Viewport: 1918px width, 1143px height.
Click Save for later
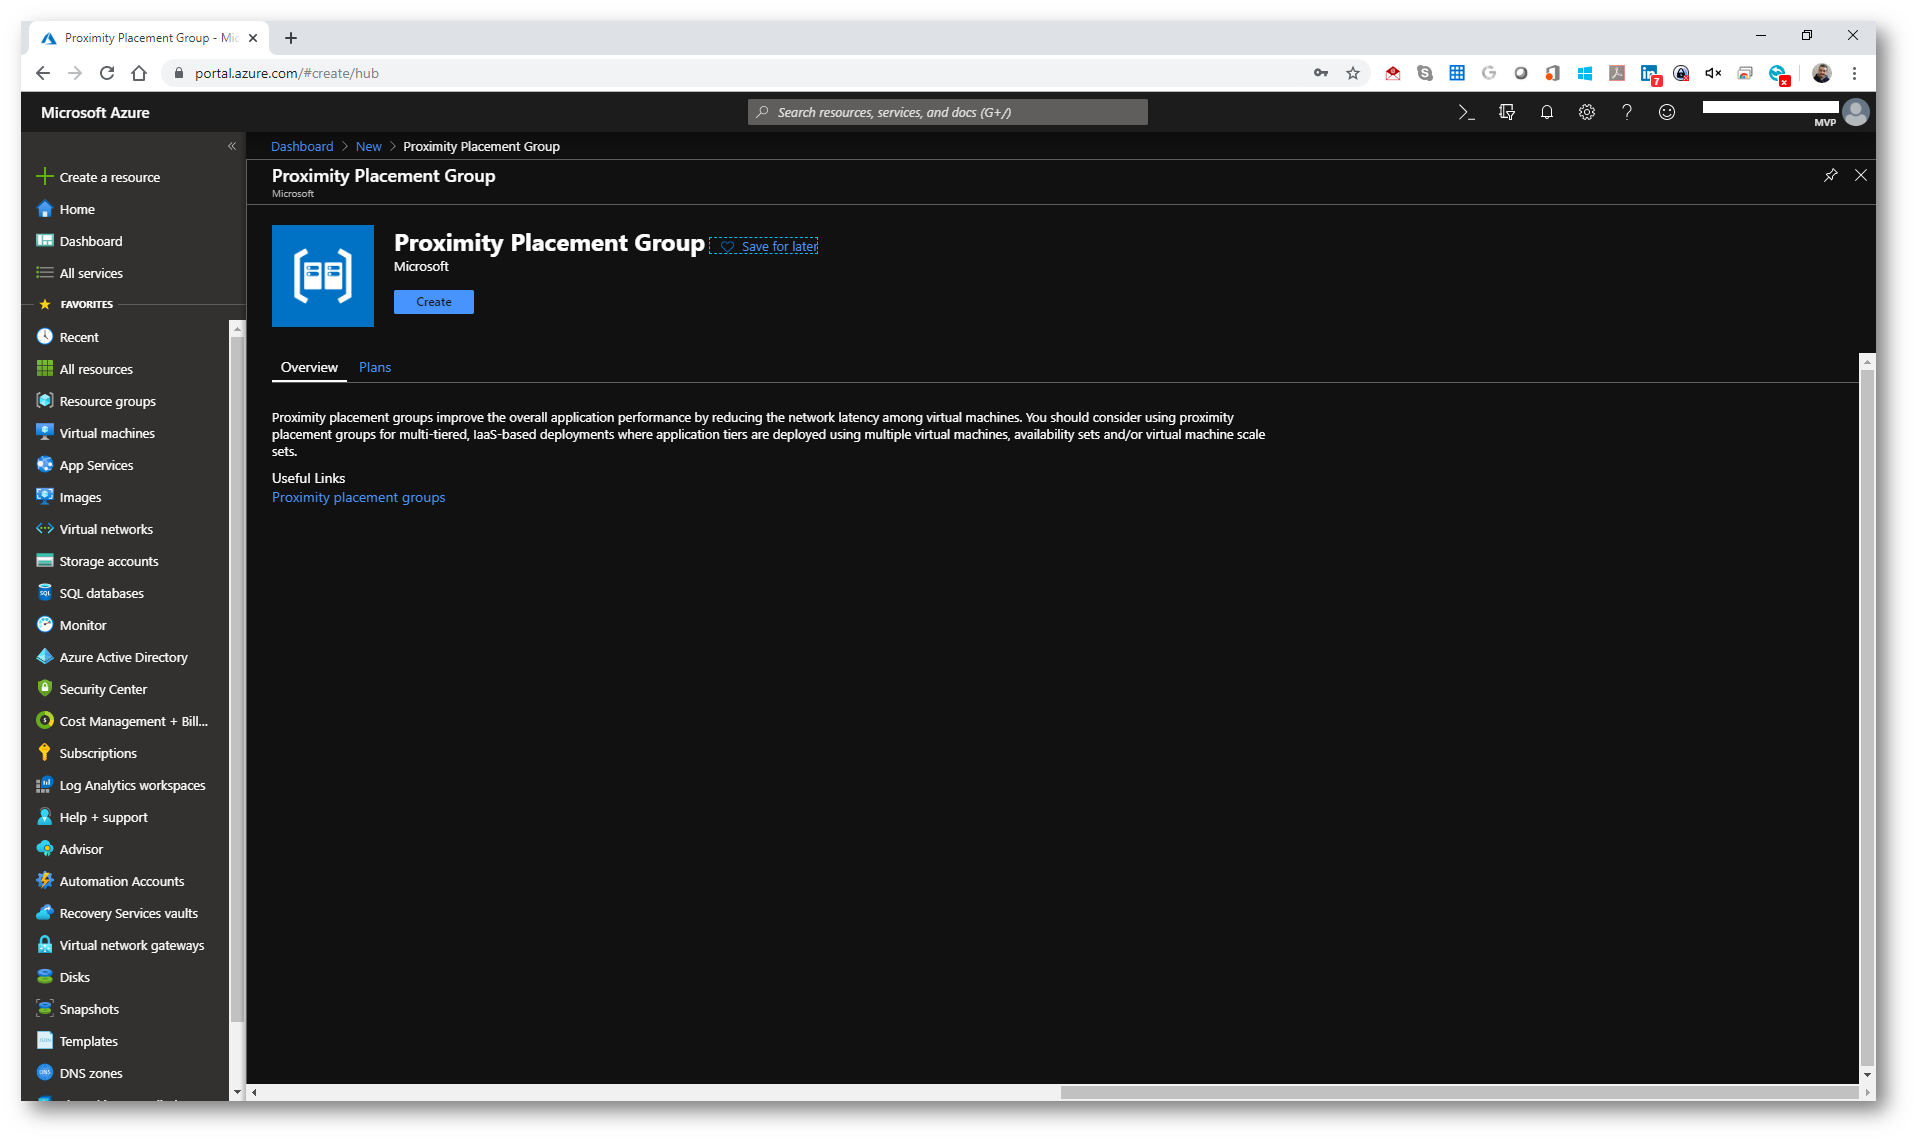pyautogui.click(x=764, y=246)
